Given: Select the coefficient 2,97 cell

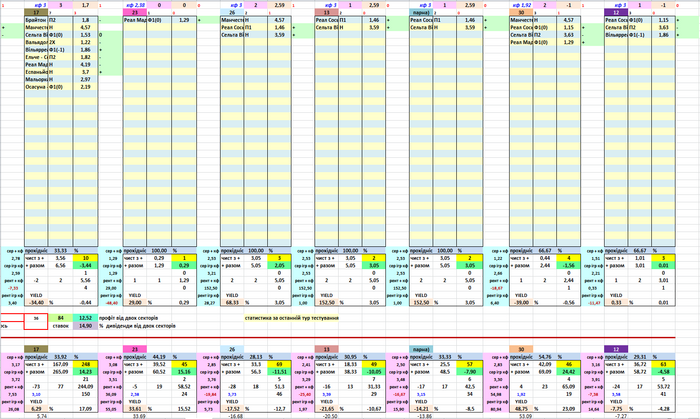Looking at the screenshot, I should [x=85, y=79].
